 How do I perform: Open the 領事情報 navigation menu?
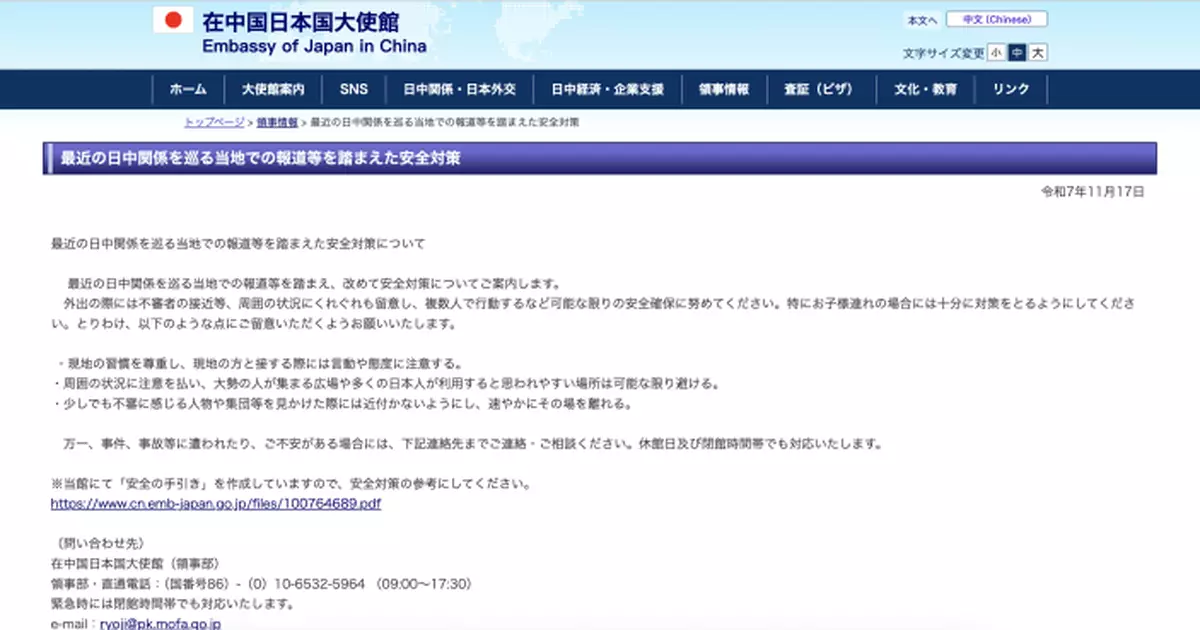722,89
